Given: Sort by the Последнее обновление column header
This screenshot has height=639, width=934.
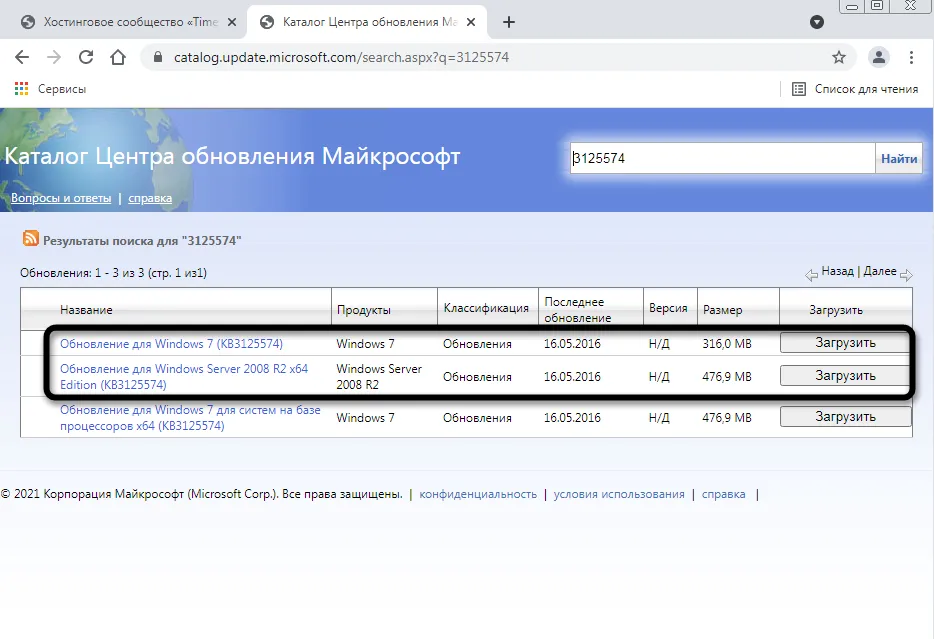Looking at the screenshot, I should (x=577, y=310).
